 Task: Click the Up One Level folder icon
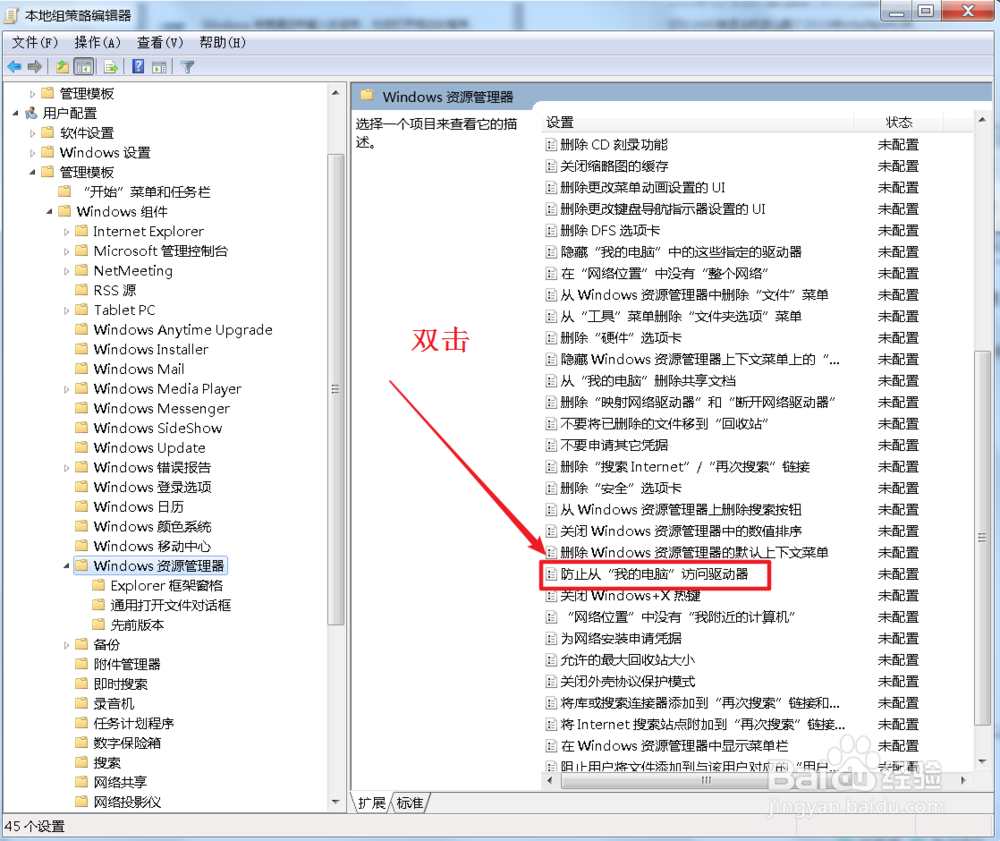(62, 66)
